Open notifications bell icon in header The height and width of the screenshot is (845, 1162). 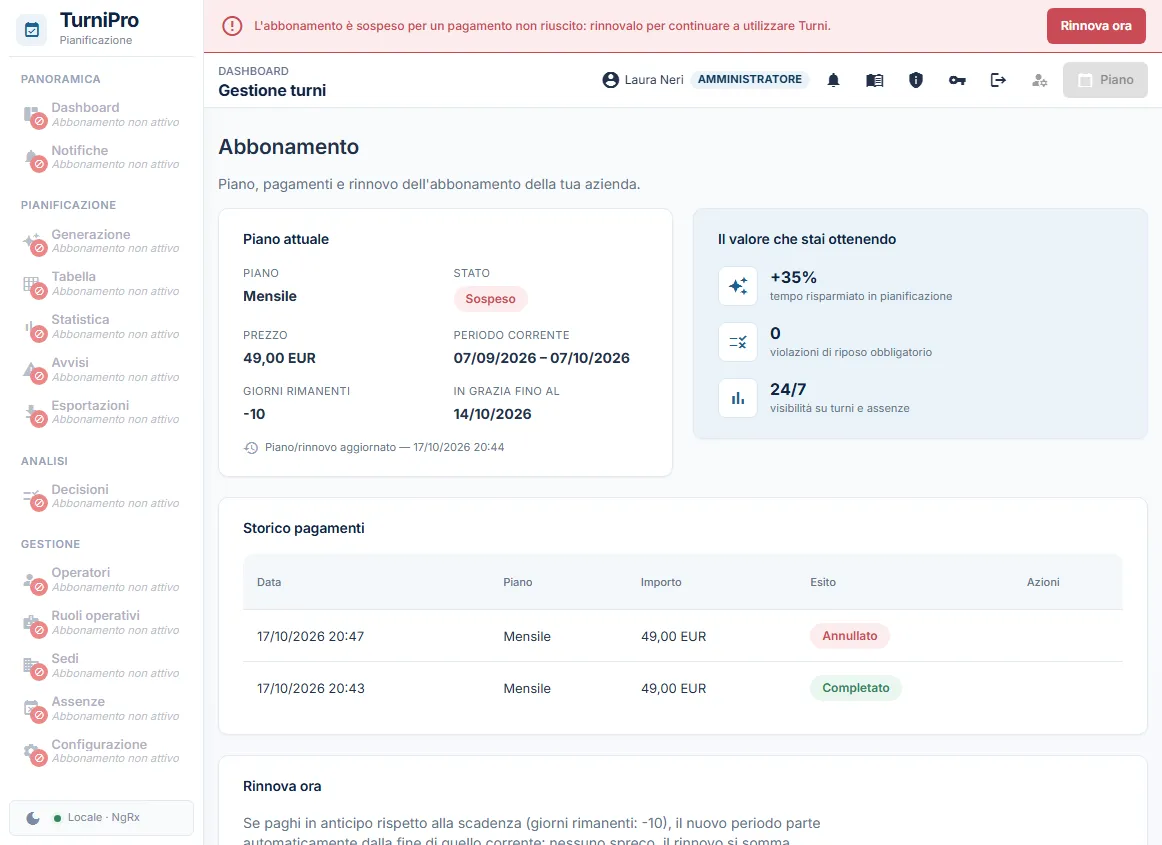[x=833, y=80]
